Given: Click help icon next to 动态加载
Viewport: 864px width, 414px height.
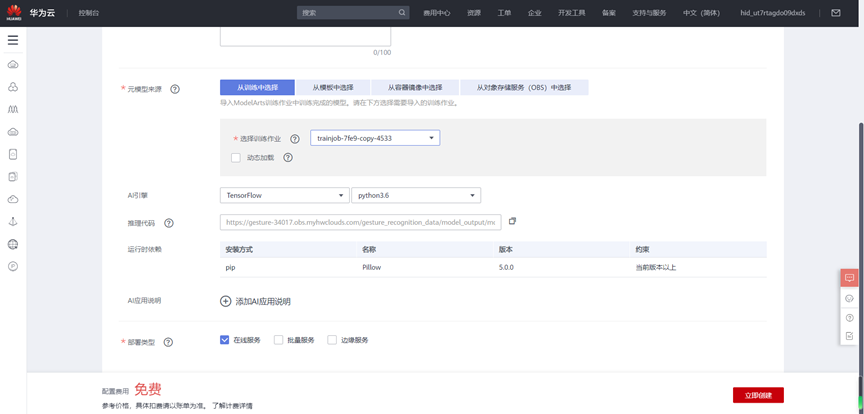Looking at the screenshot, I should click(288, 158).
